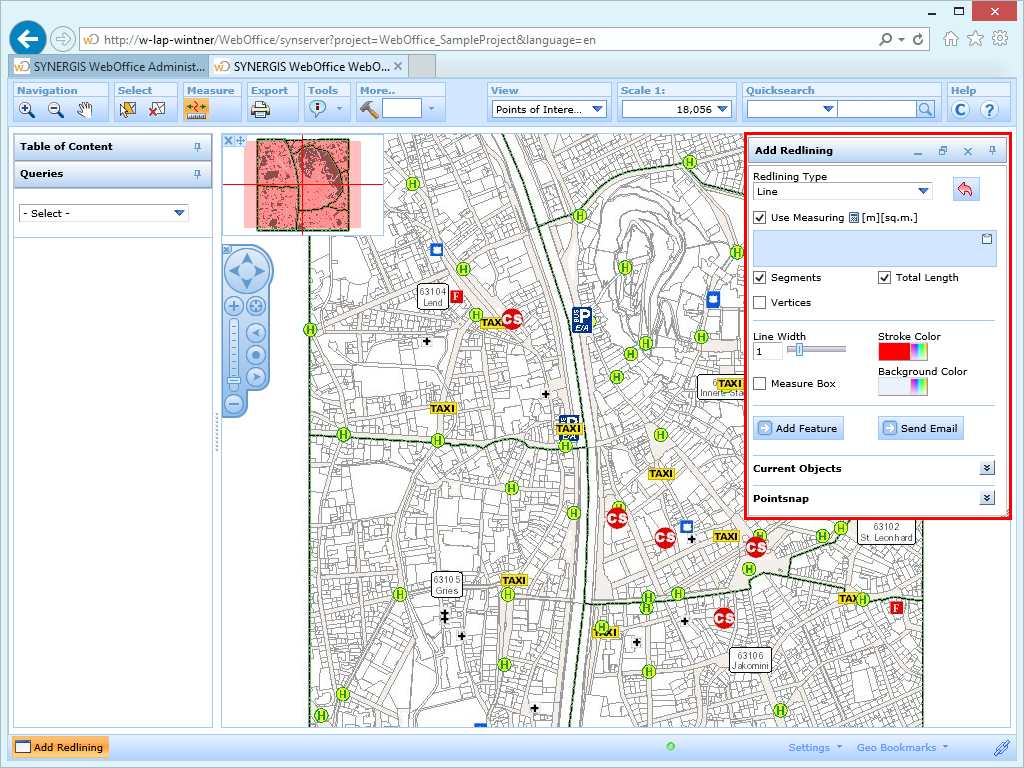The height and width of the screenshot is (768, 1024).
Task: Disable the Segments checkbox
Action: click(760, 278)
